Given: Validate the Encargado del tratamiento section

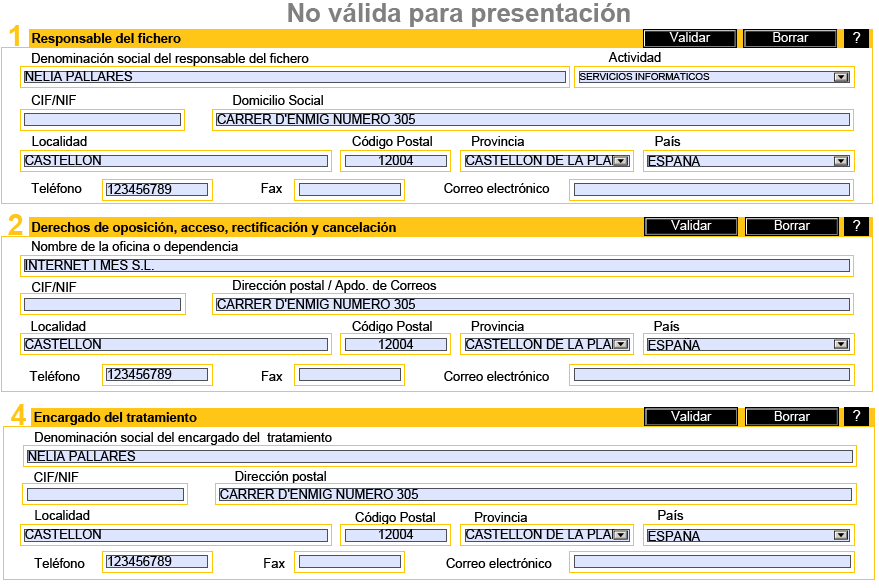Looking at the screenshot, I should pyautogui.click(x=691, y=416).
